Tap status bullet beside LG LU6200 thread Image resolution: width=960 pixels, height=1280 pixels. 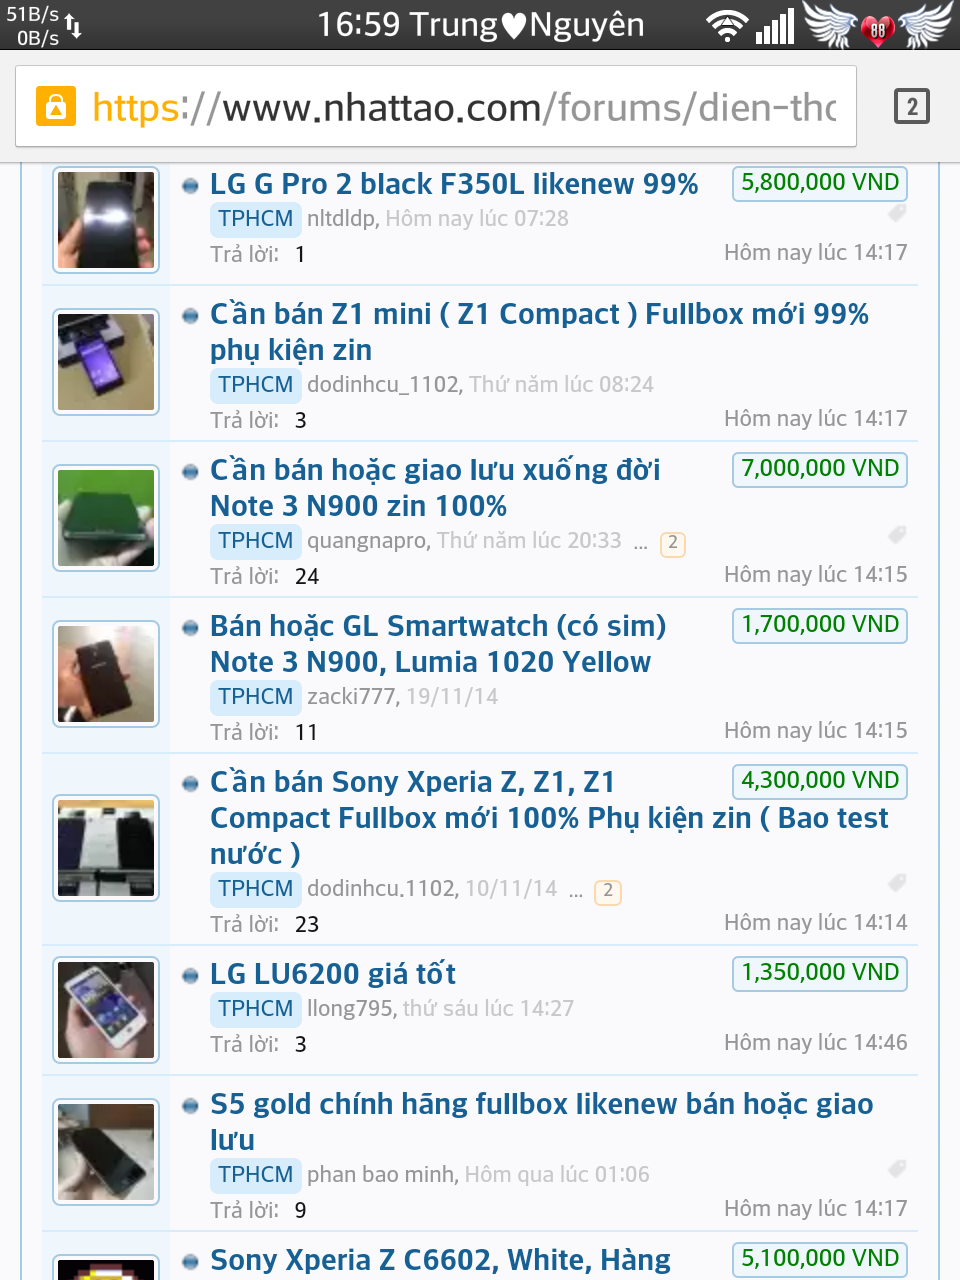(x=190, y=976)
